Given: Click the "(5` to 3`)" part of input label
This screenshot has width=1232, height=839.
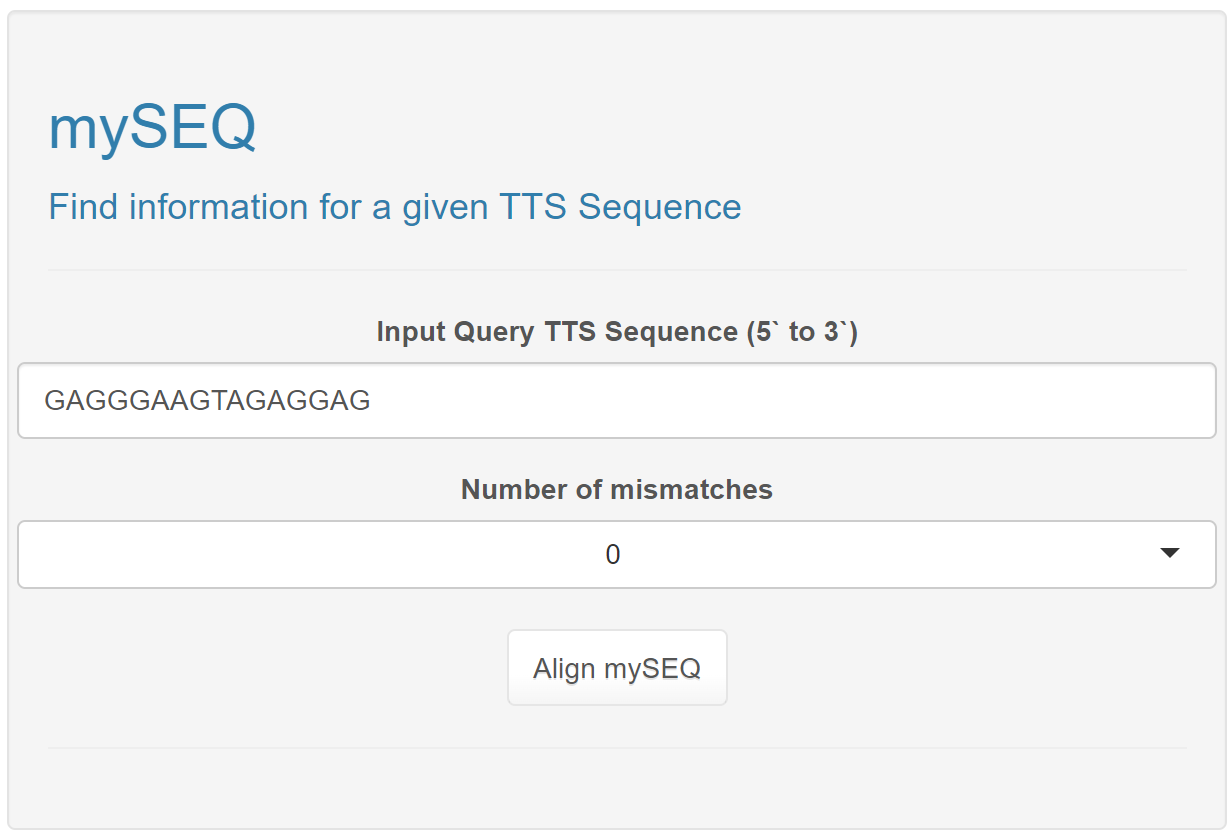Looking at the screenshot, I should point(803,332).
